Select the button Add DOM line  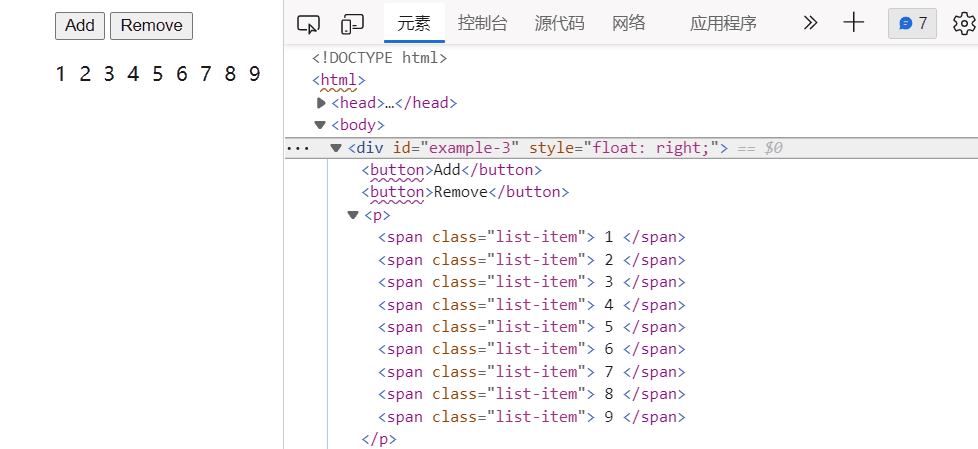tap(452, 170)
